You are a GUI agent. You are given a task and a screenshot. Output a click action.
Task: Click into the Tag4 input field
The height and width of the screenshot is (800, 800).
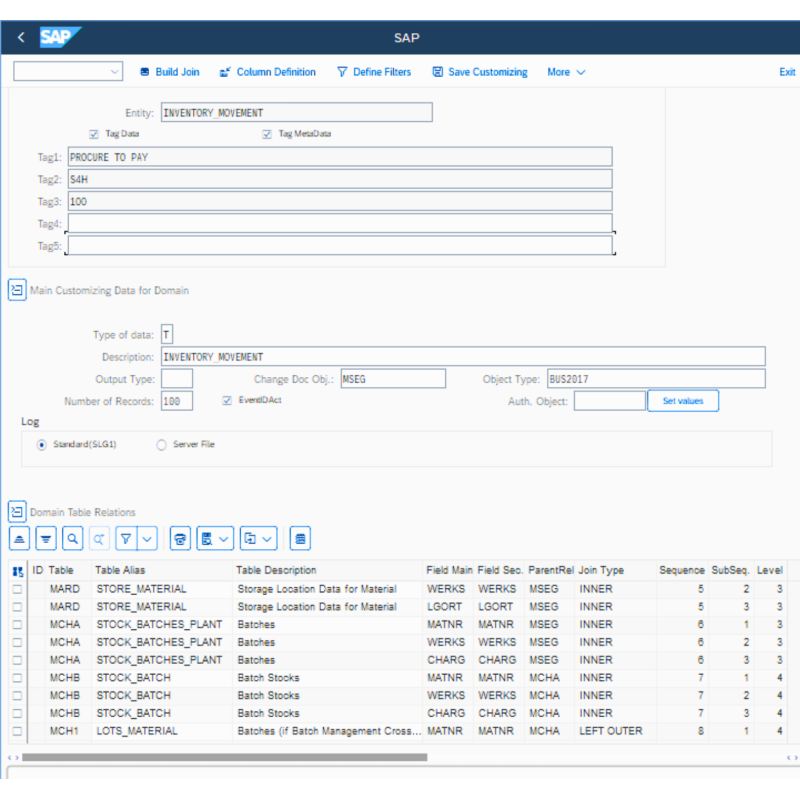click(339, 223)
